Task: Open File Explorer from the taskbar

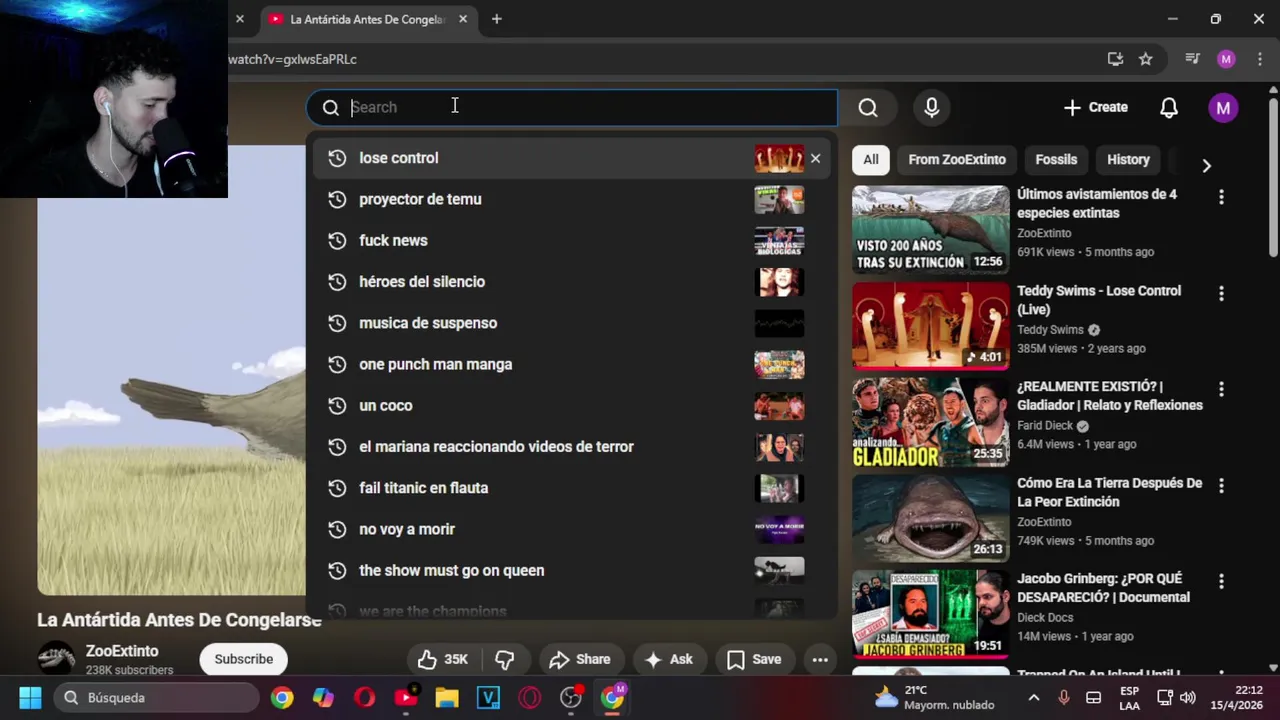Action: click(x=446, y=697)
